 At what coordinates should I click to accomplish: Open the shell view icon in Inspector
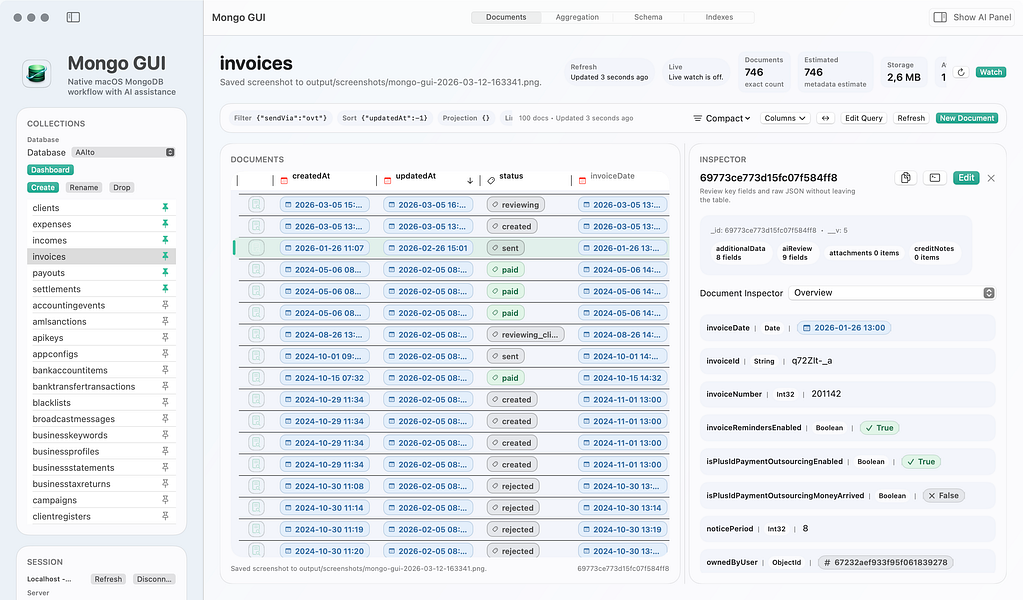coord(934,177)
